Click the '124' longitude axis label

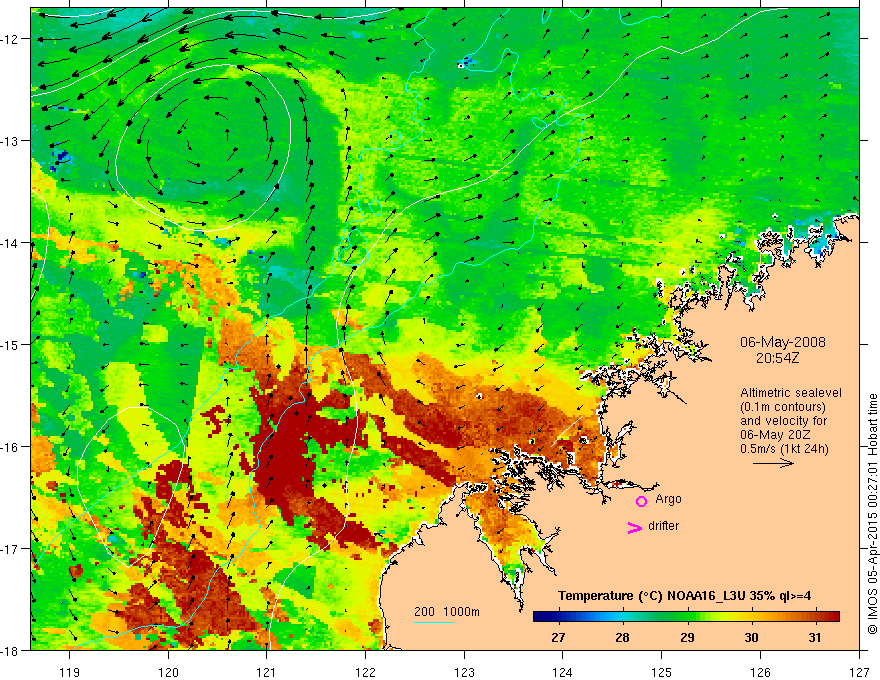pyautogui.click(x=563, y=672)
